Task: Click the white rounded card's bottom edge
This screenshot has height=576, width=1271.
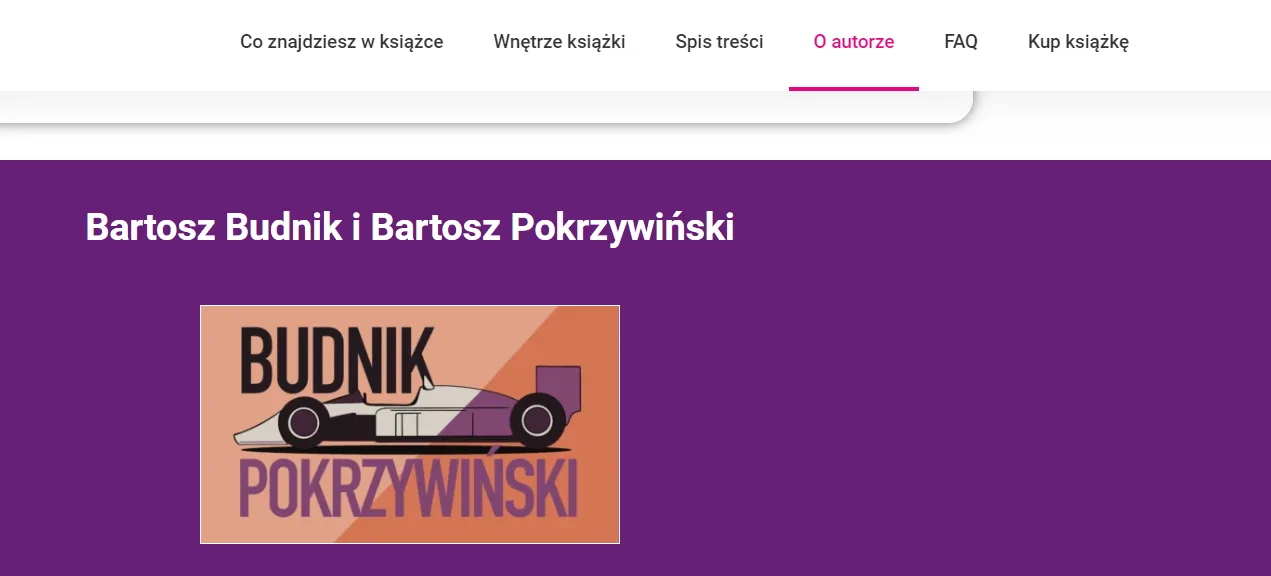Action: [x=480, y=120]
